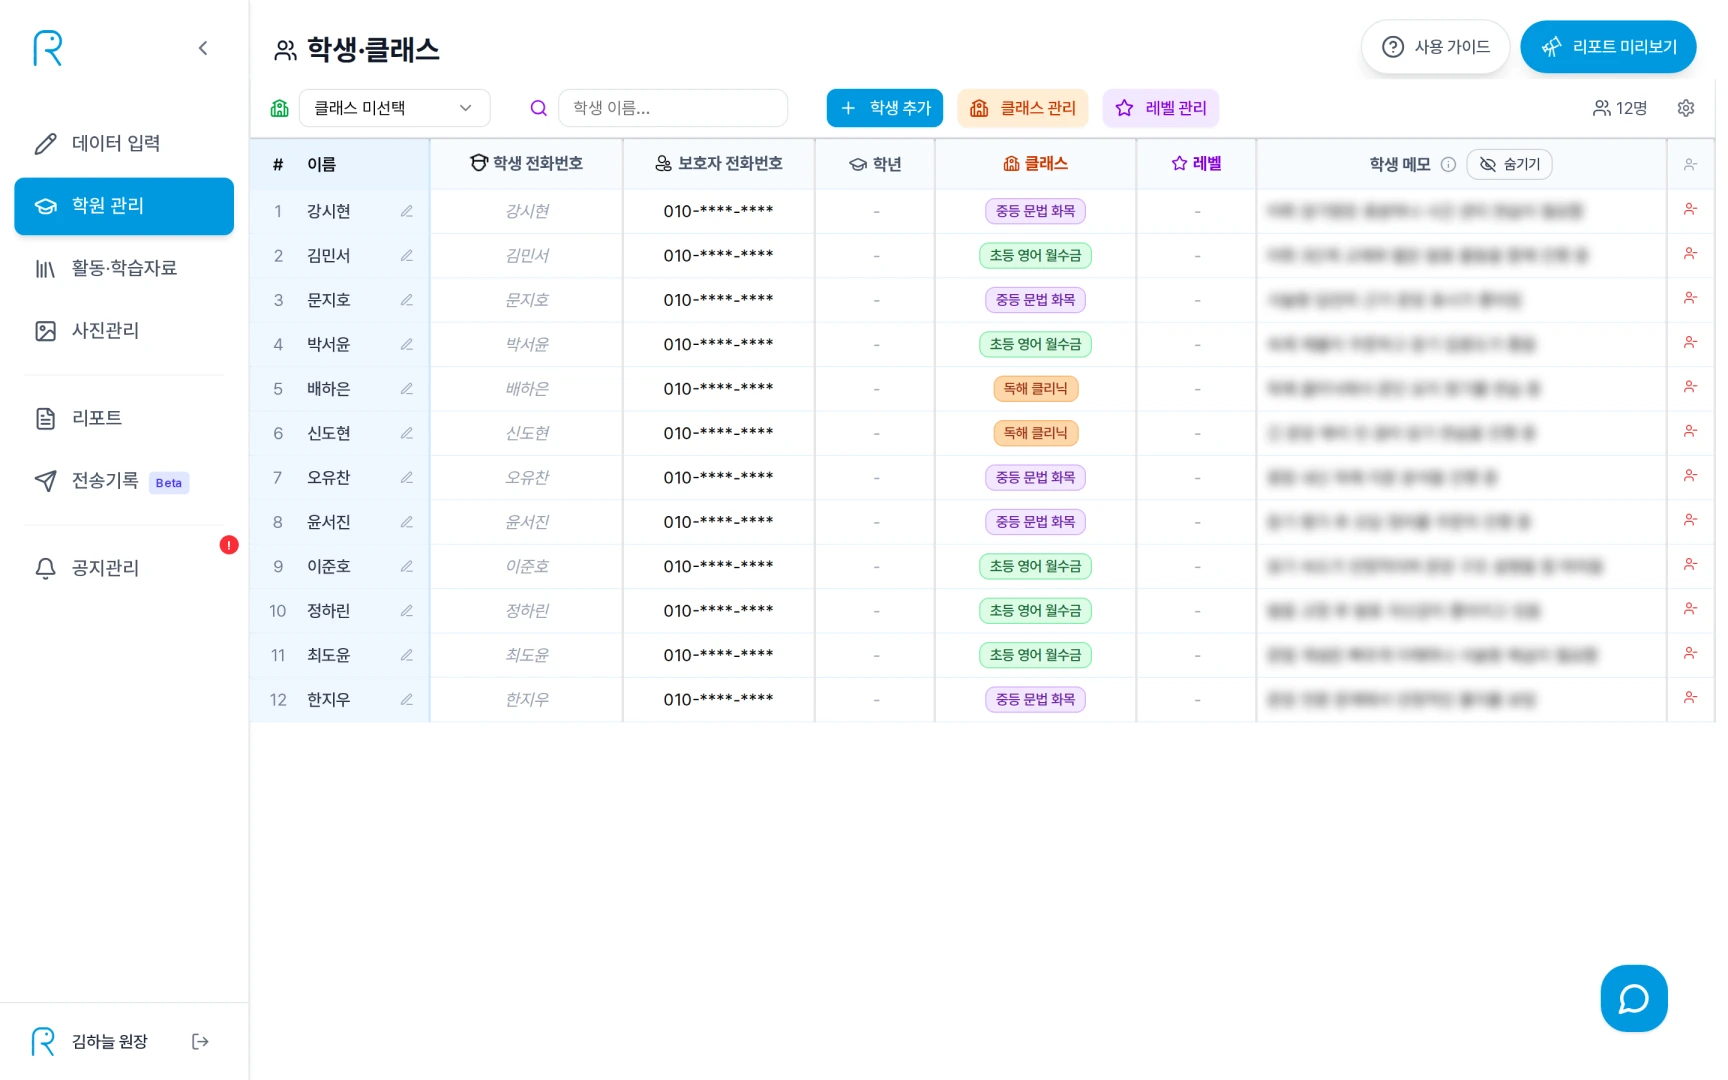Click the 이름 column header
This screenshot has width=1728, height=1080.
click(322, 165)
